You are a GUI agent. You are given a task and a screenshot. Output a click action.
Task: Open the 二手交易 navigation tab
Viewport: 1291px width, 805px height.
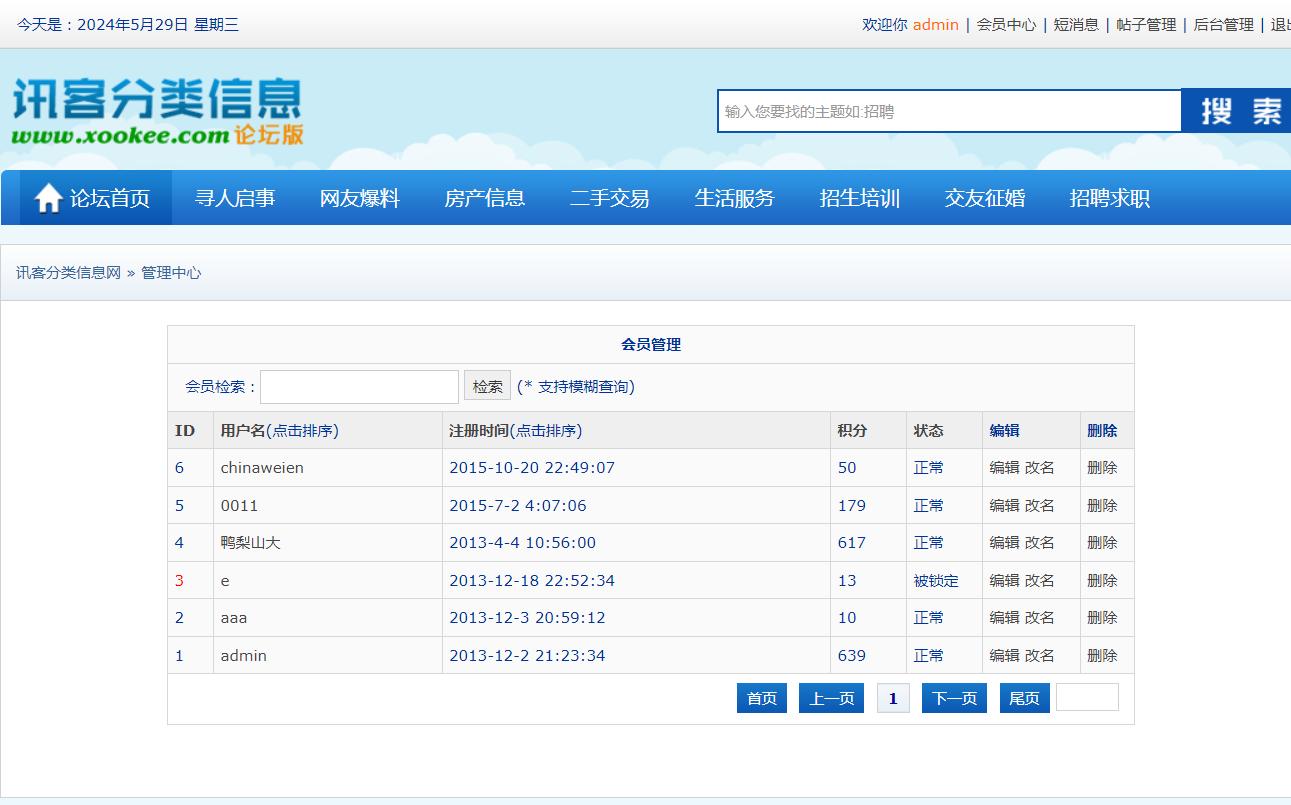[610, 198]
